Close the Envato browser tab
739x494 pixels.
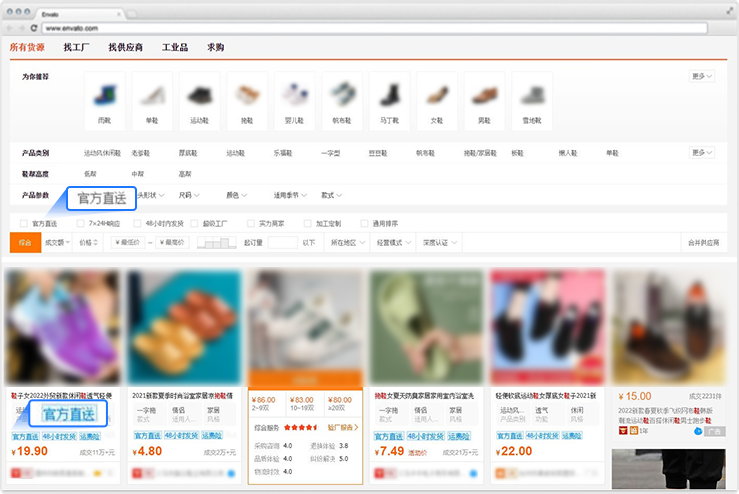(x=118, y=14)
